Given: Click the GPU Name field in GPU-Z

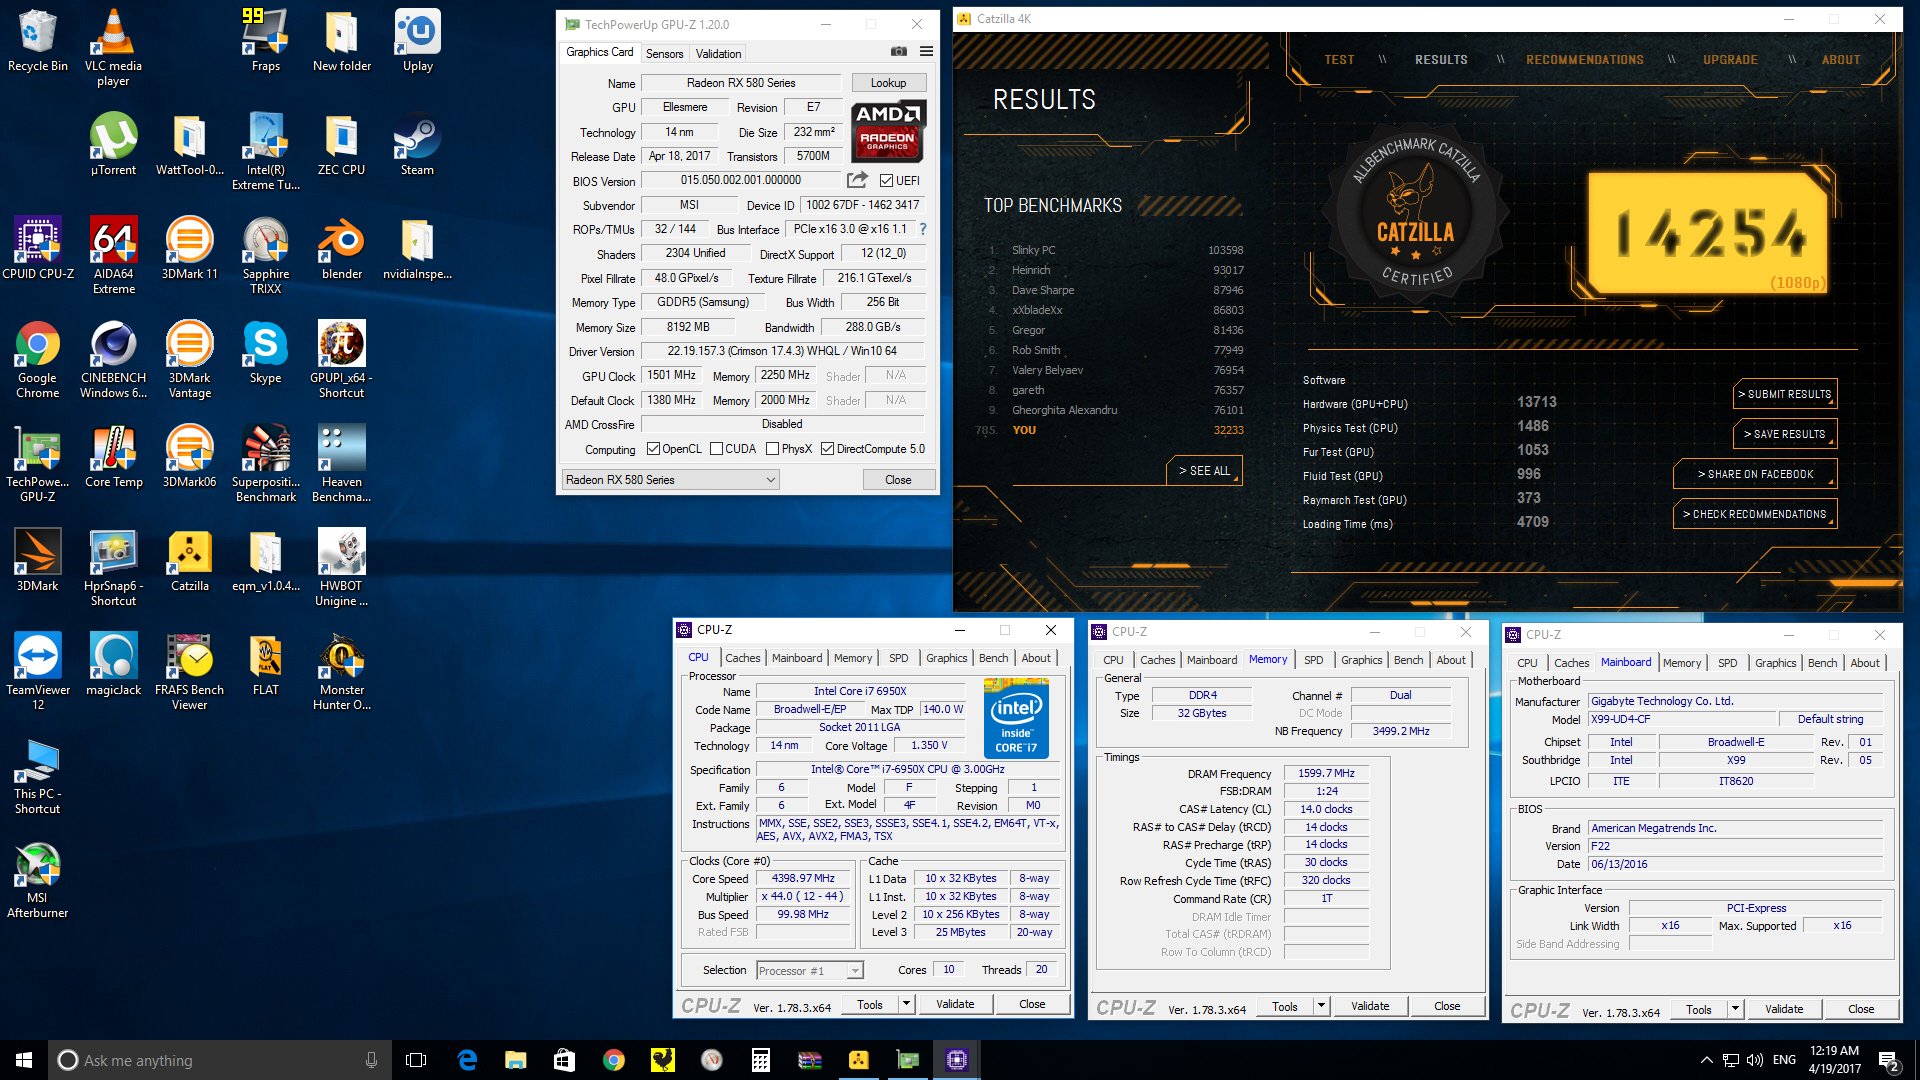Looking at the screenshot, I should (x=741, y=83).
